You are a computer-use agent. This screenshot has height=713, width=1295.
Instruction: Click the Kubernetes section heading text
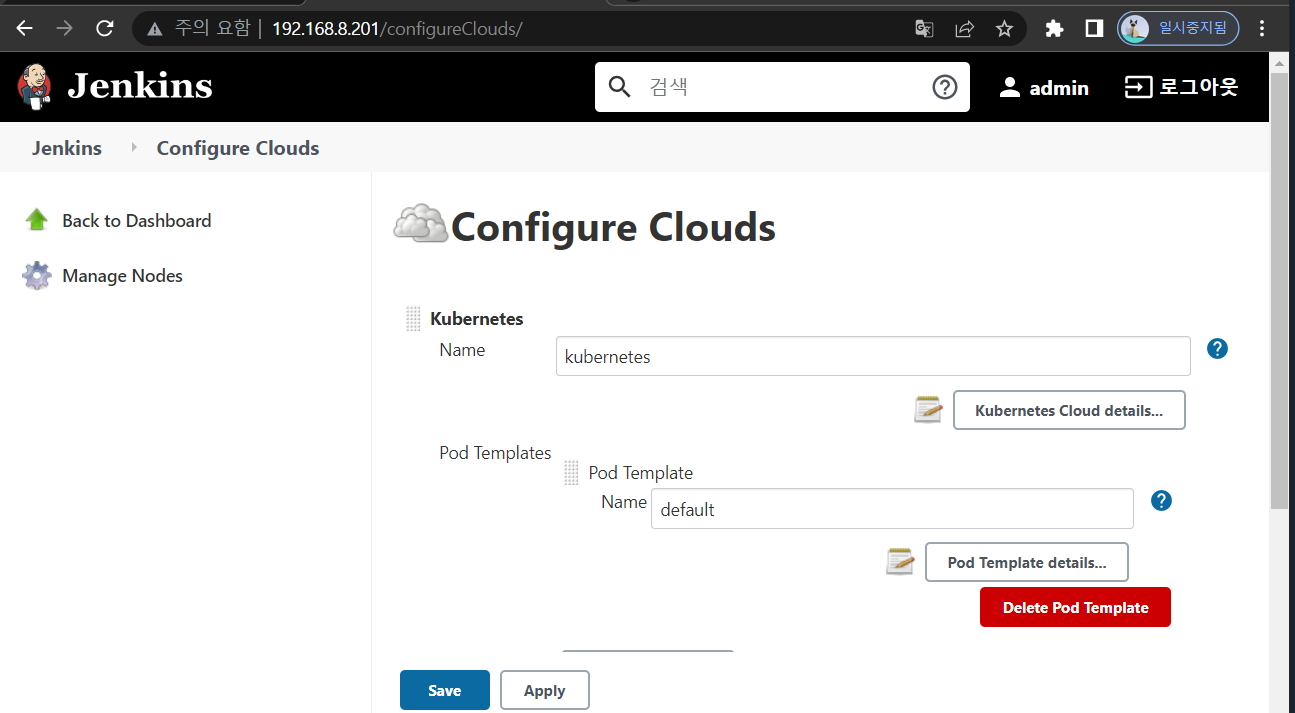click(x=477, y=319)
